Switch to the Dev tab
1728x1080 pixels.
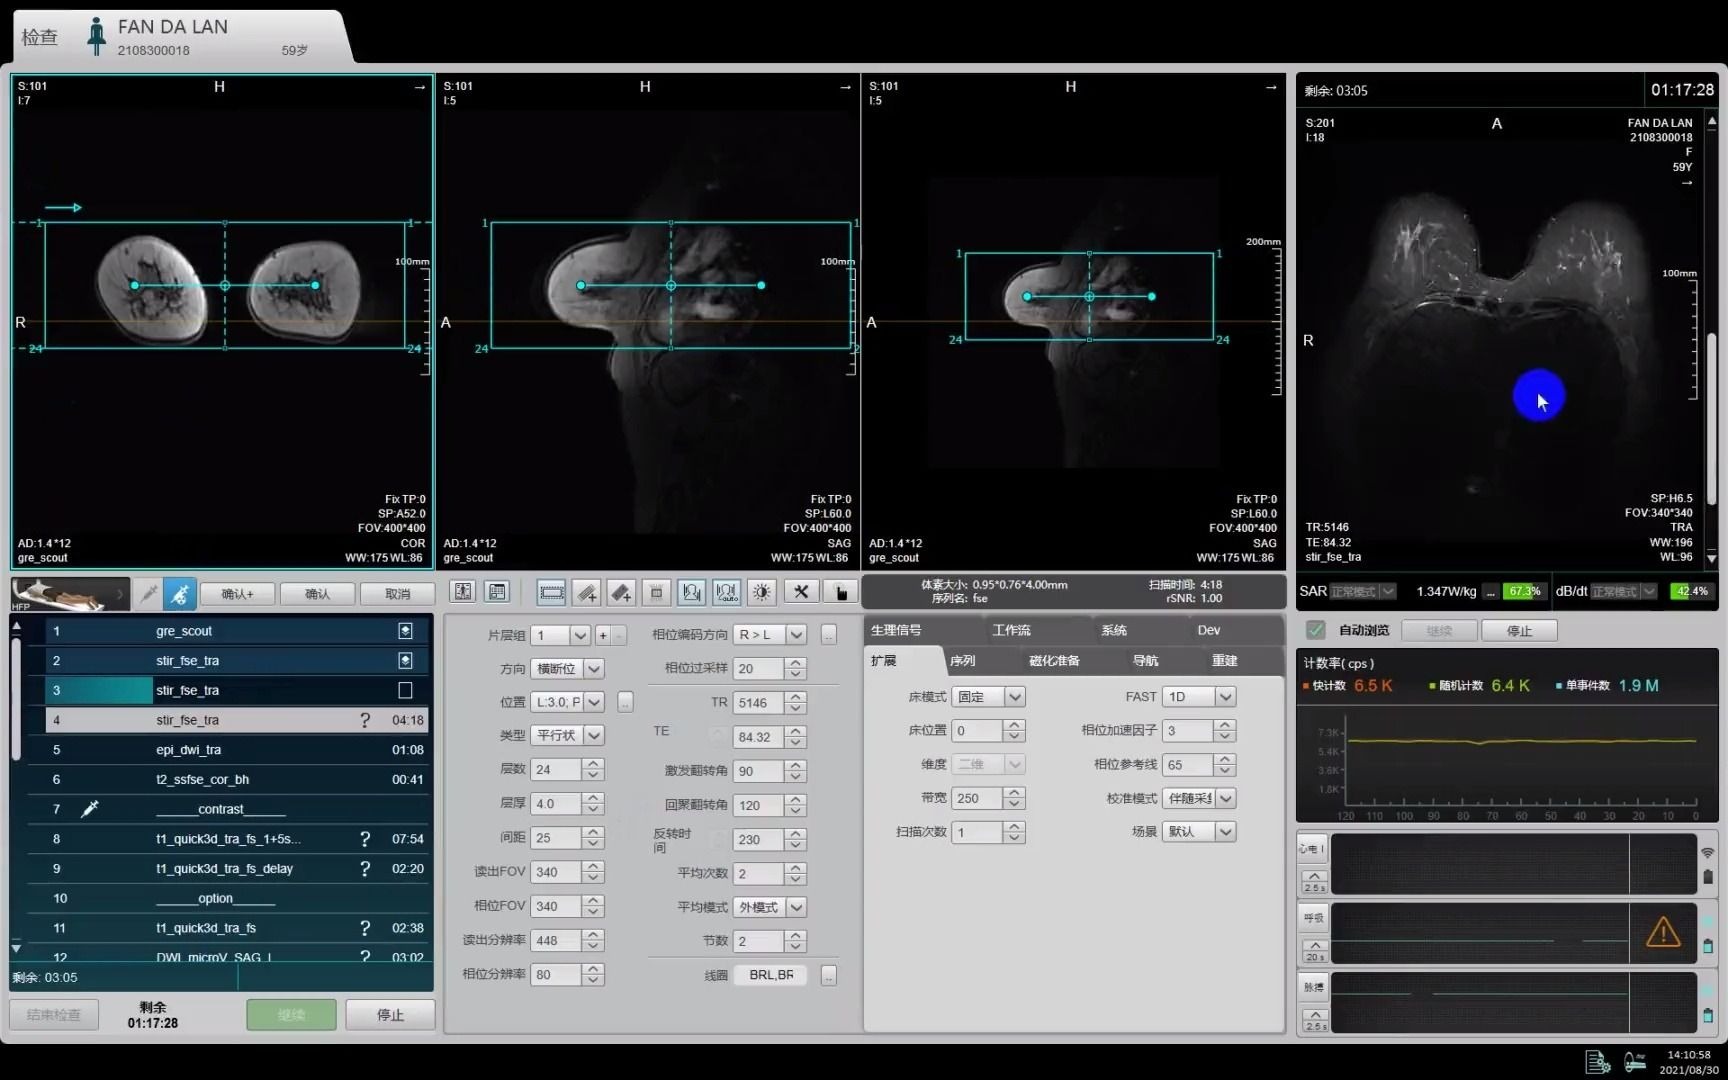pyautogui.click(x=1209, y=630)
